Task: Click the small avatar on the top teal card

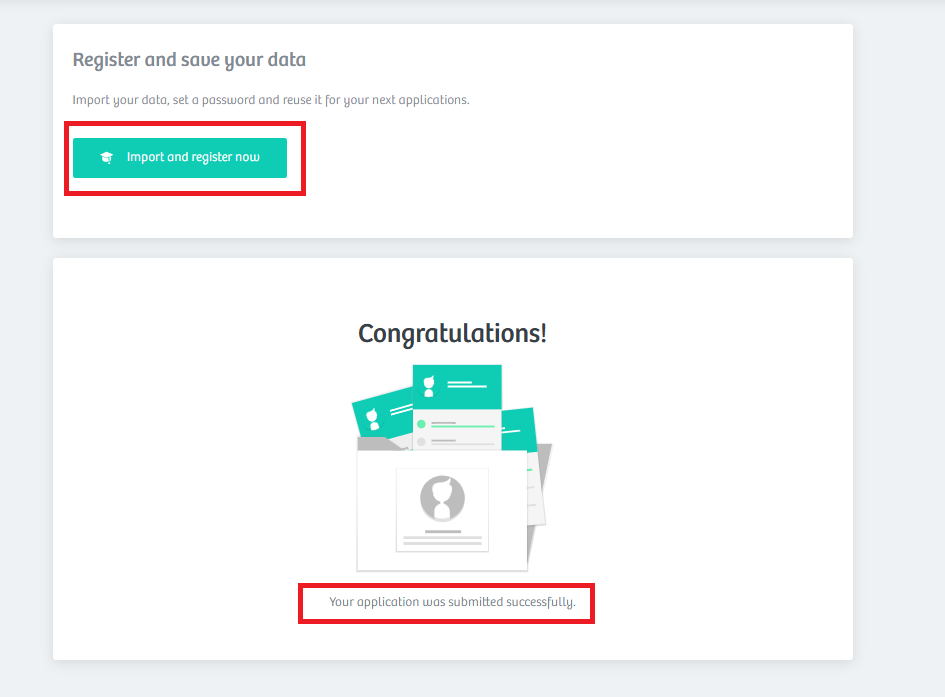Action: (429, 386)
